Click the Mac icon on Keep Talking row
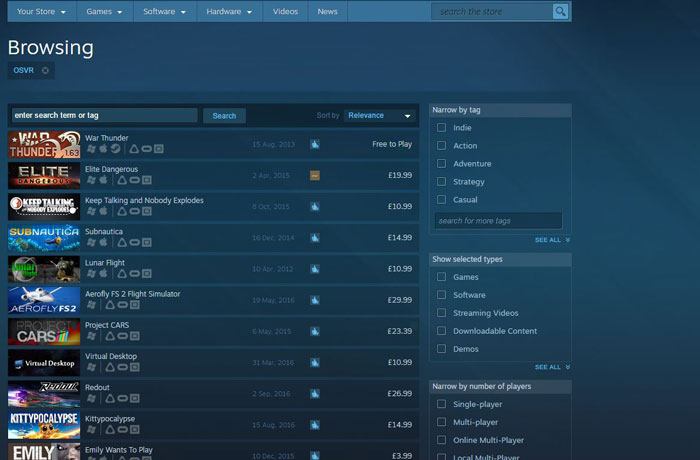 pyautogui.click(x=103, y=211)
